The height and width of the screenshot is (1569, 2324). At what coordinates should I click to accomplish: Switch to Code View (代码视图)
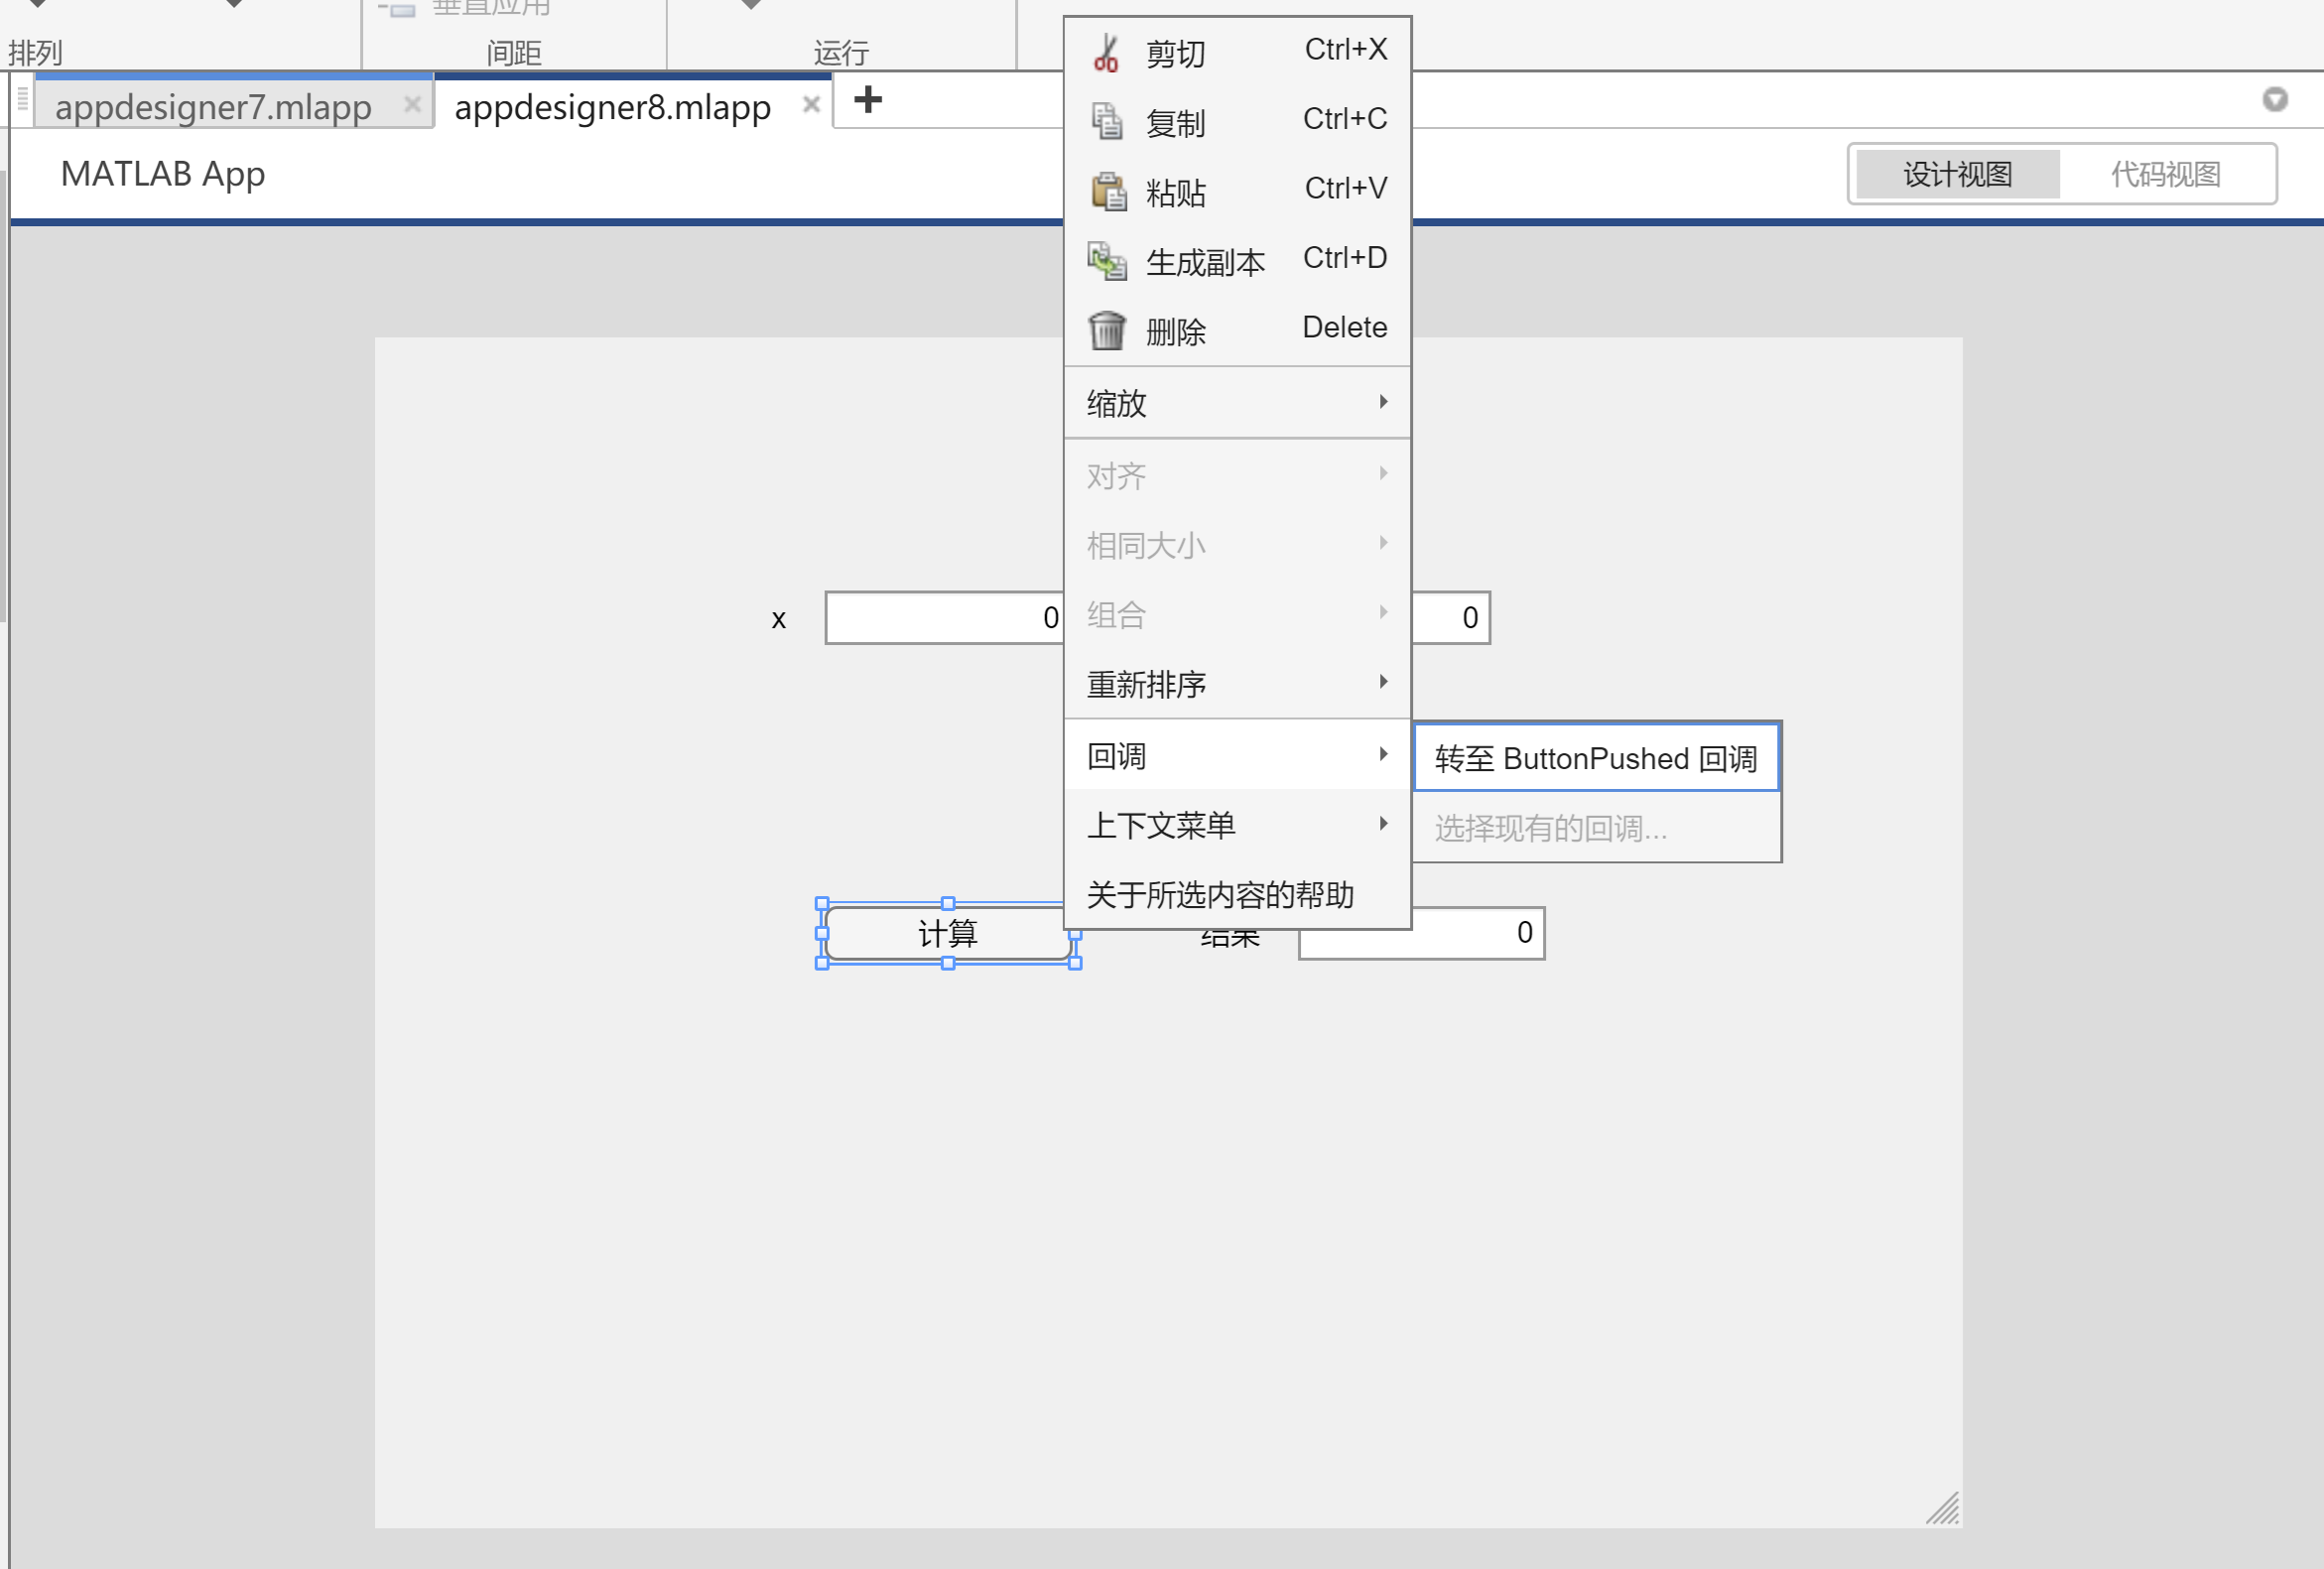tap(2165, 174)
